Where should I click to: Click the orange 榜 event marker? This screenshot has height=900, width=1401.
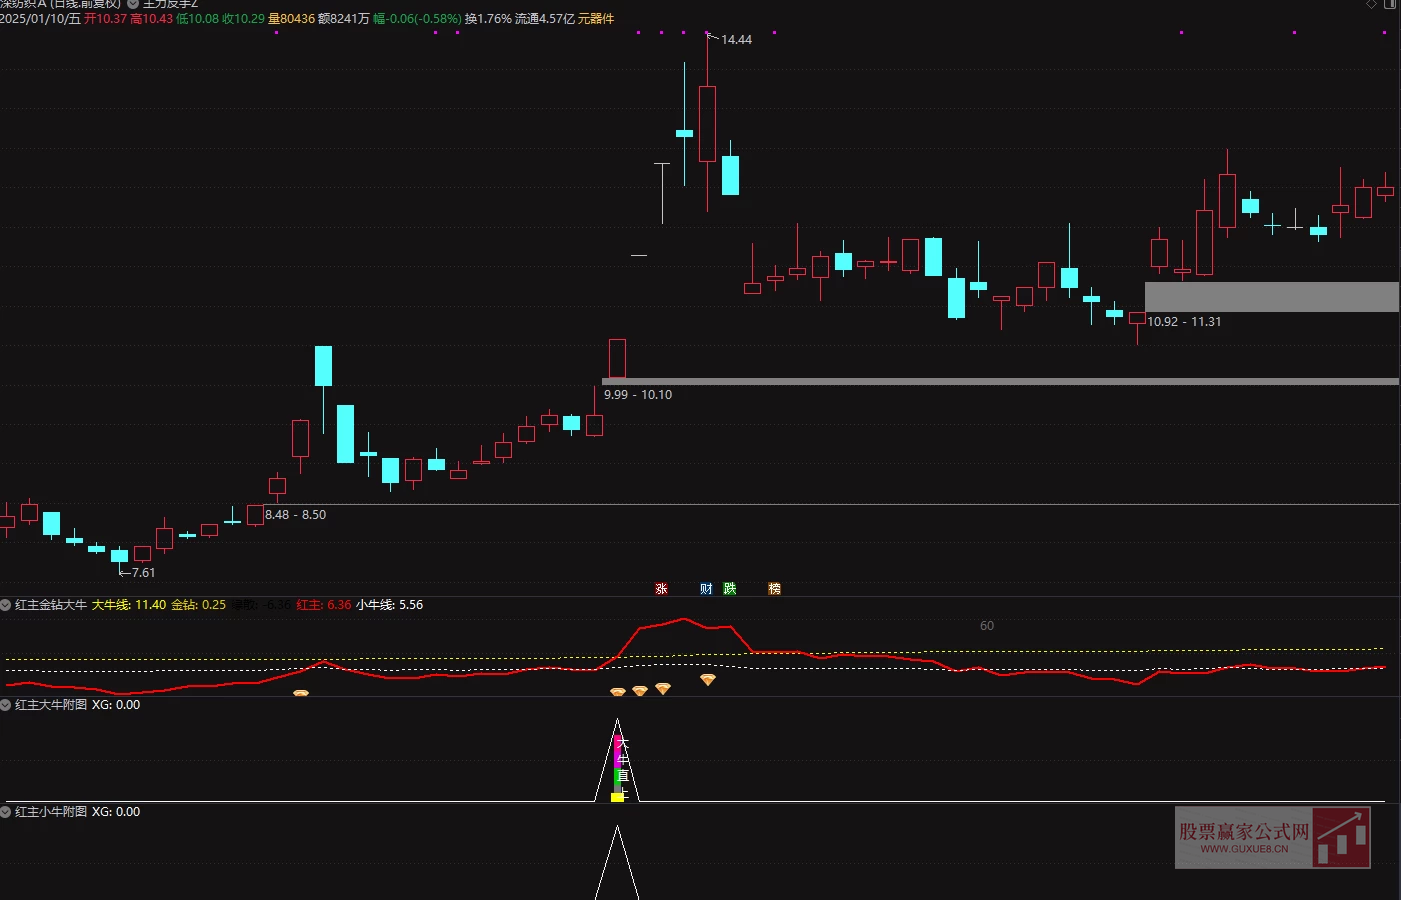774,589
